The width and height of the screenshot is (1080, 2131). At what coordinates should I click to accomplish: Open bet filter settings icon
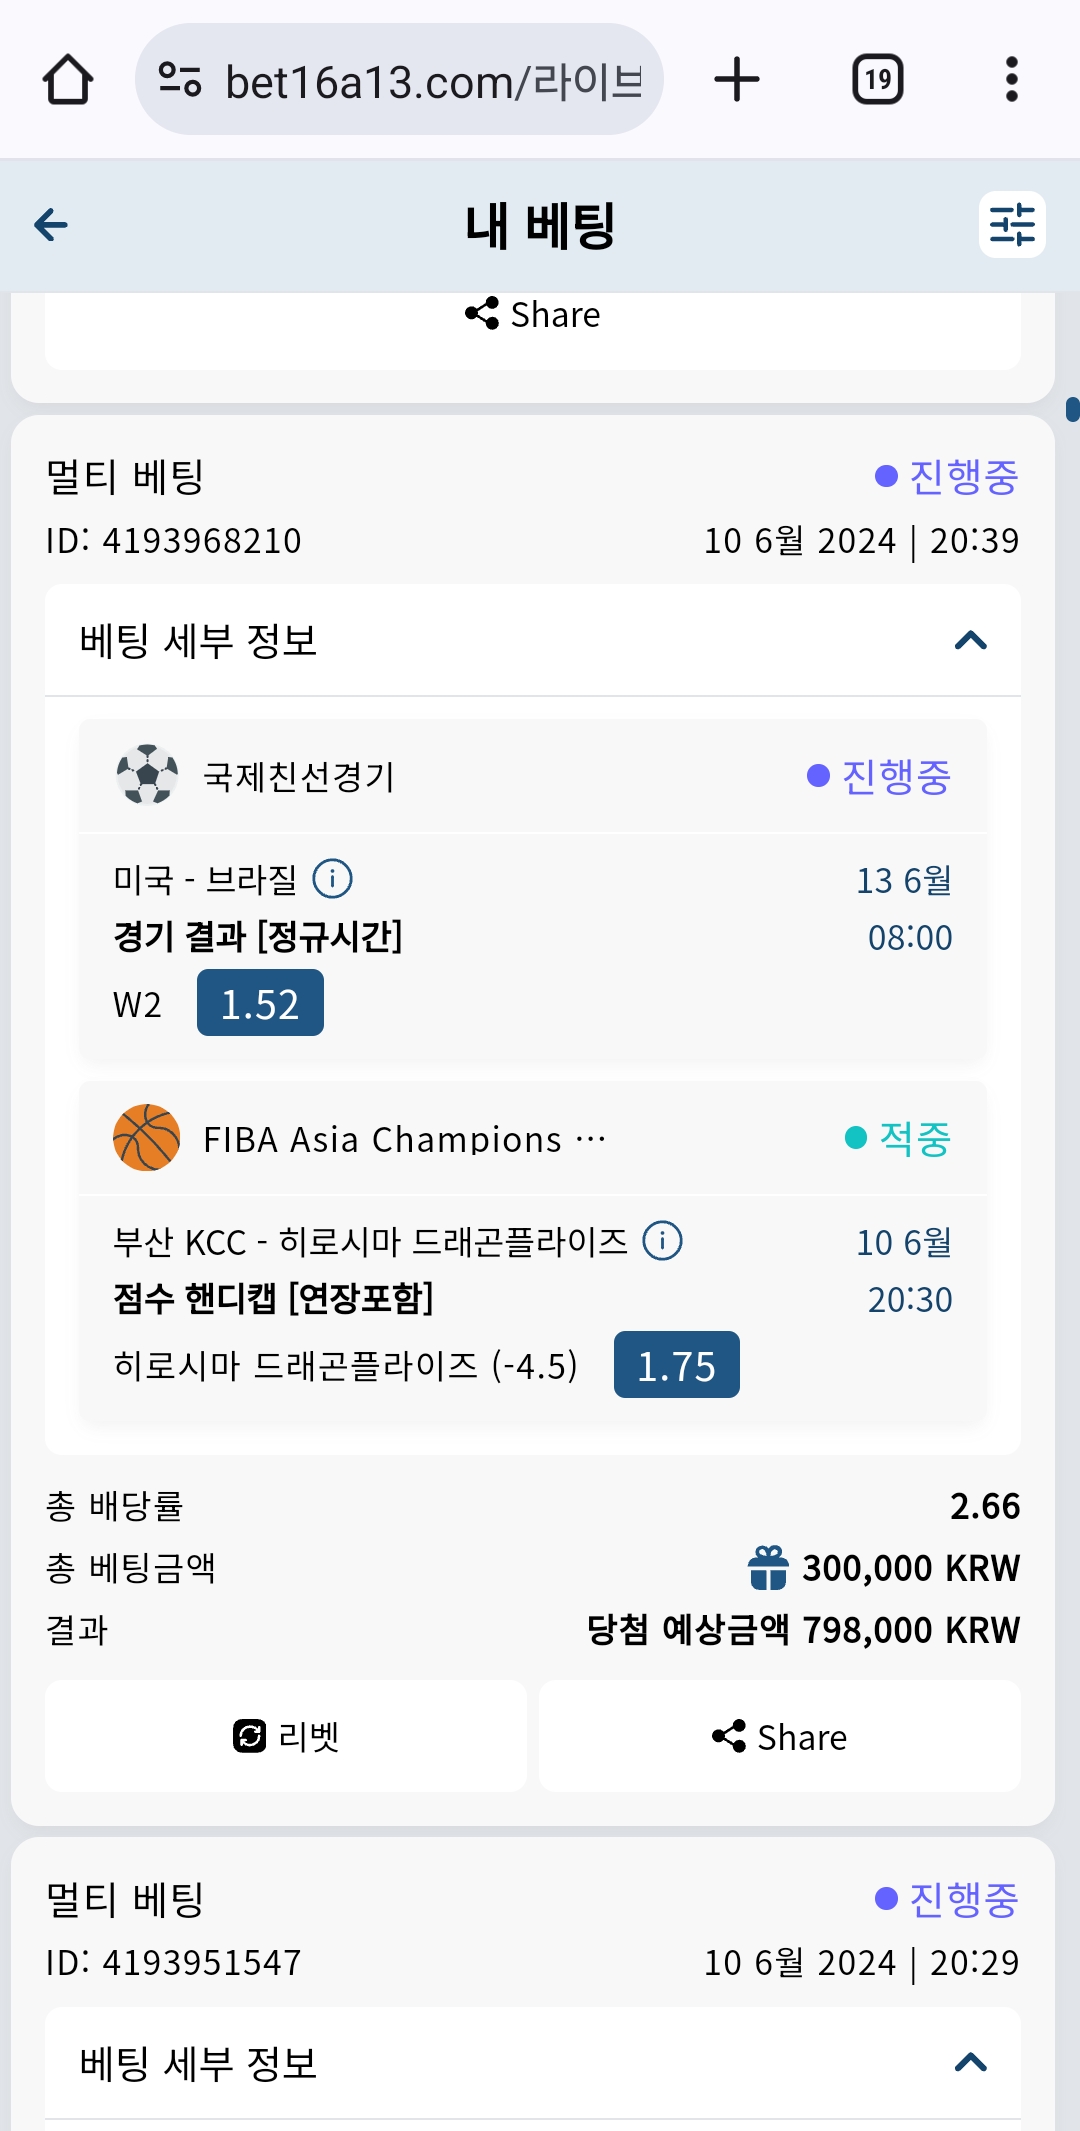[1011, 225]
